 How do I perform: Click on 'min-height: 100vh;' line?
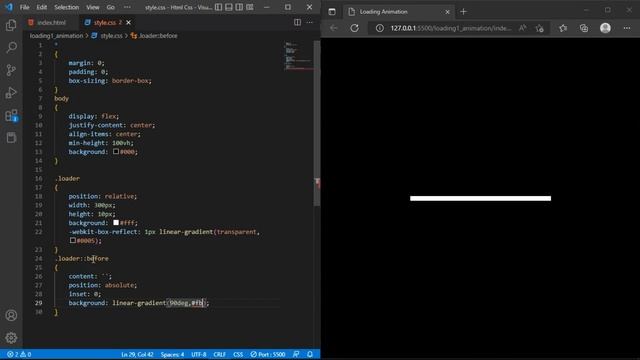pyautogui.click(x=101, y=143)
